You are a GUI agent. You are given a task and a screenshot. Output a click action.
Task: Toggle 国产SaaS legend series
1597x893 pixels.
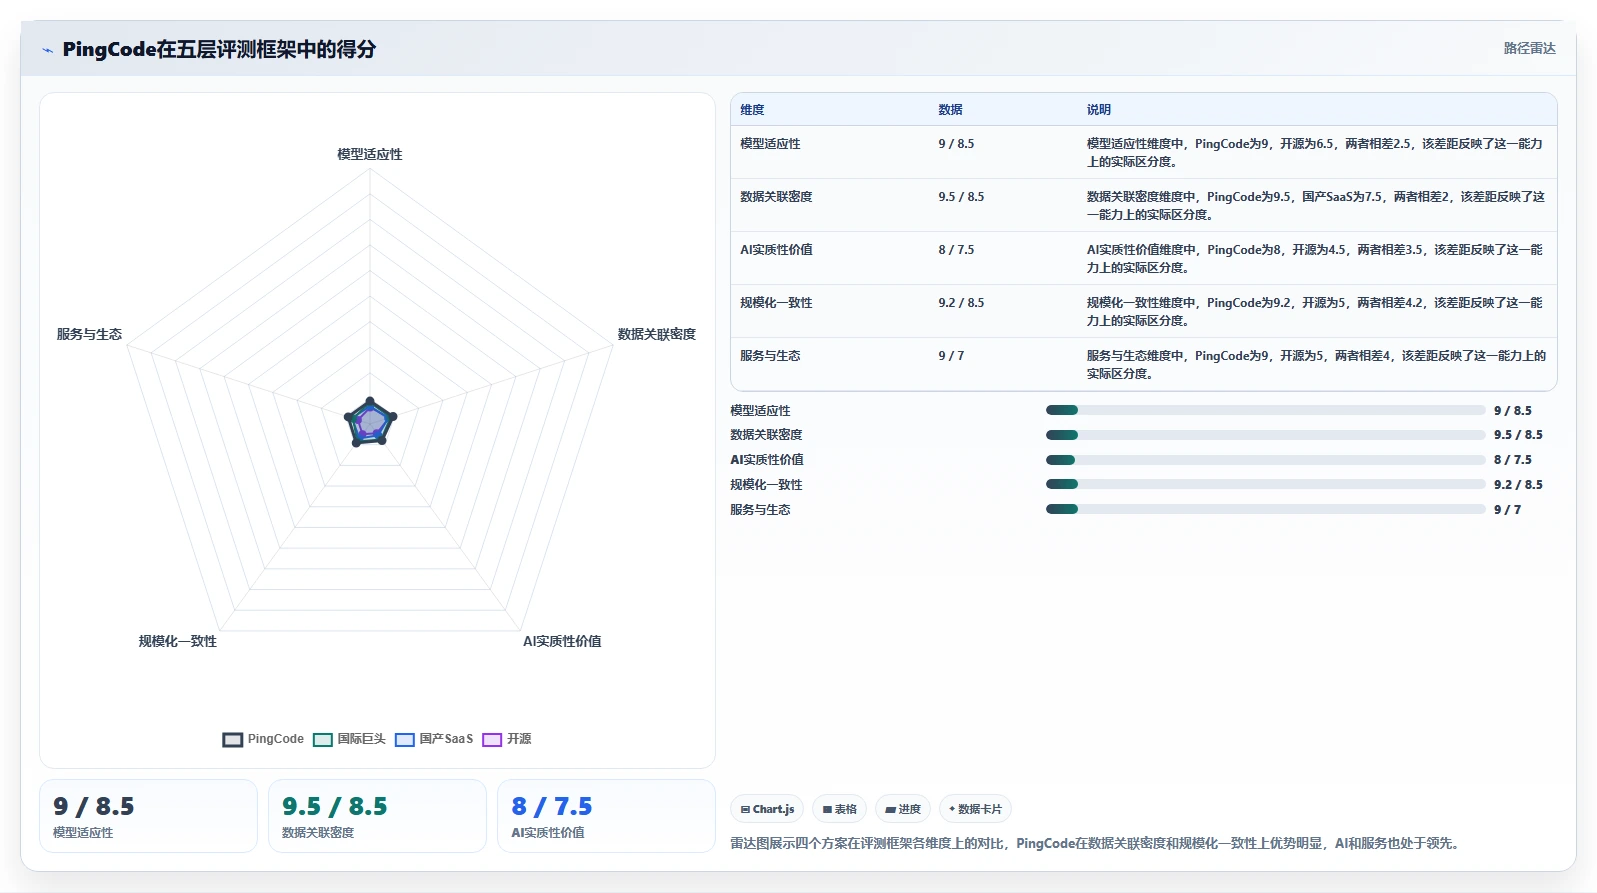tap(434, 739)
